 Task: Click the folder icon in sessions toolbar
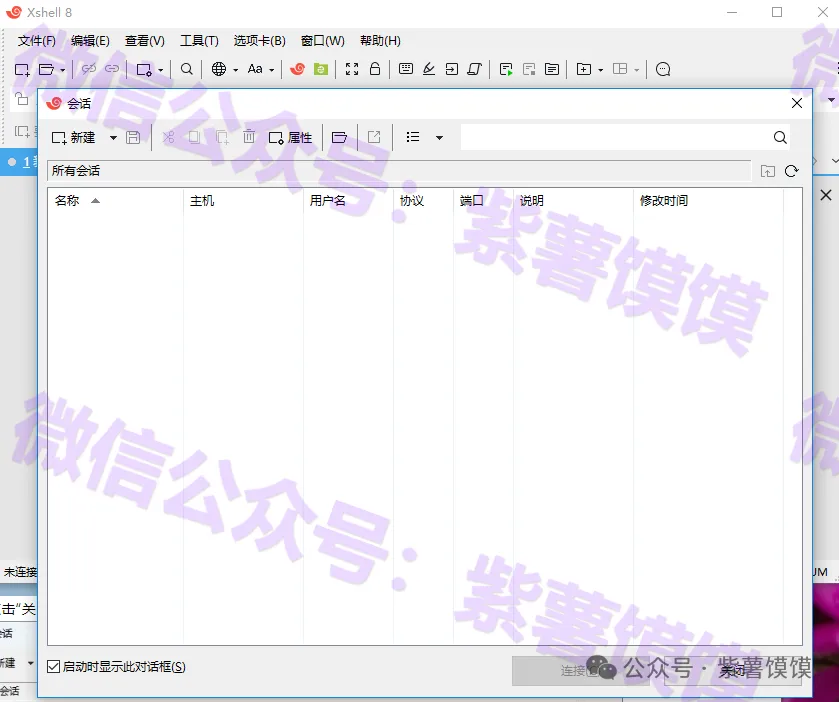pyautogui.click(x=340, y=137)
